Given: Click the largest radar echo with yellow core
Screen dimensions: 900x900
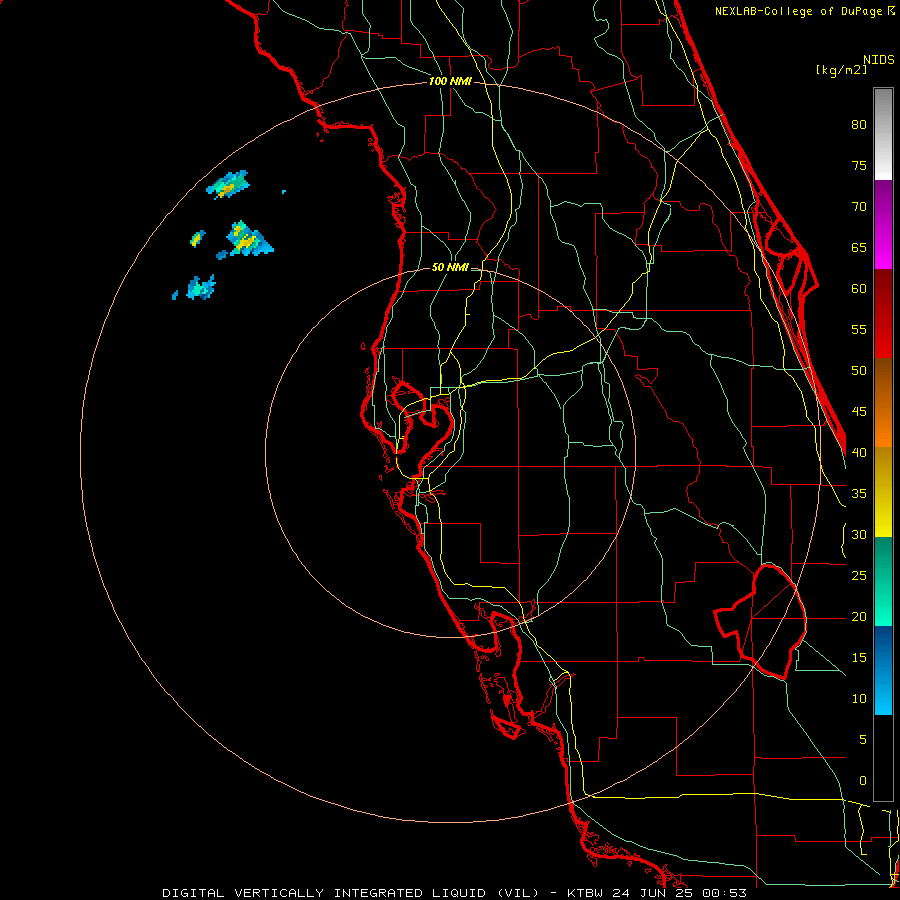Looking at the screenshot, I should [249, 239].
